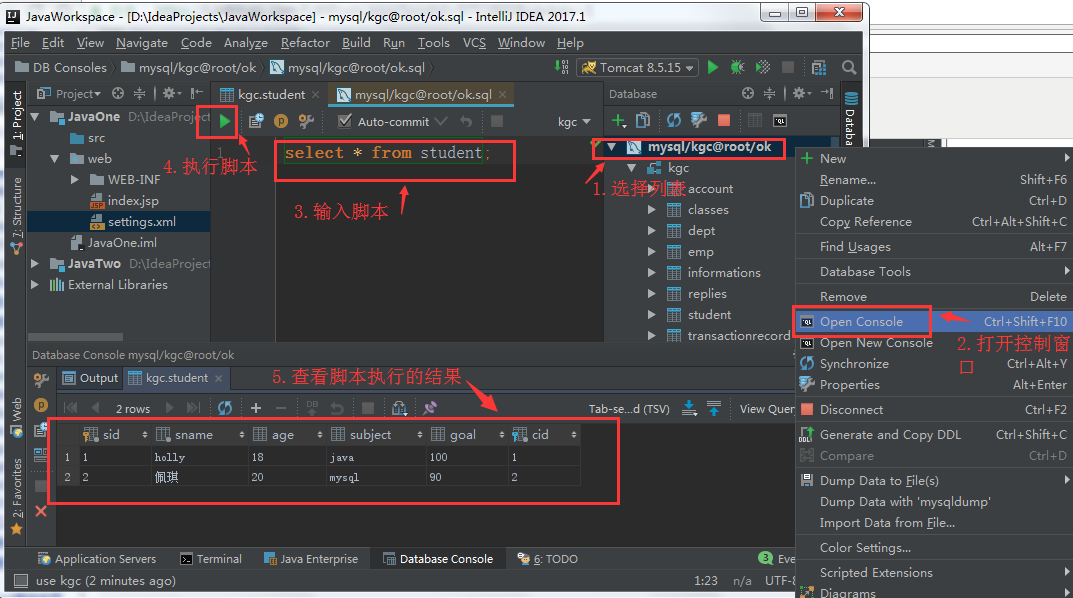Open the Project view dropdown

[x=69, y=93]
